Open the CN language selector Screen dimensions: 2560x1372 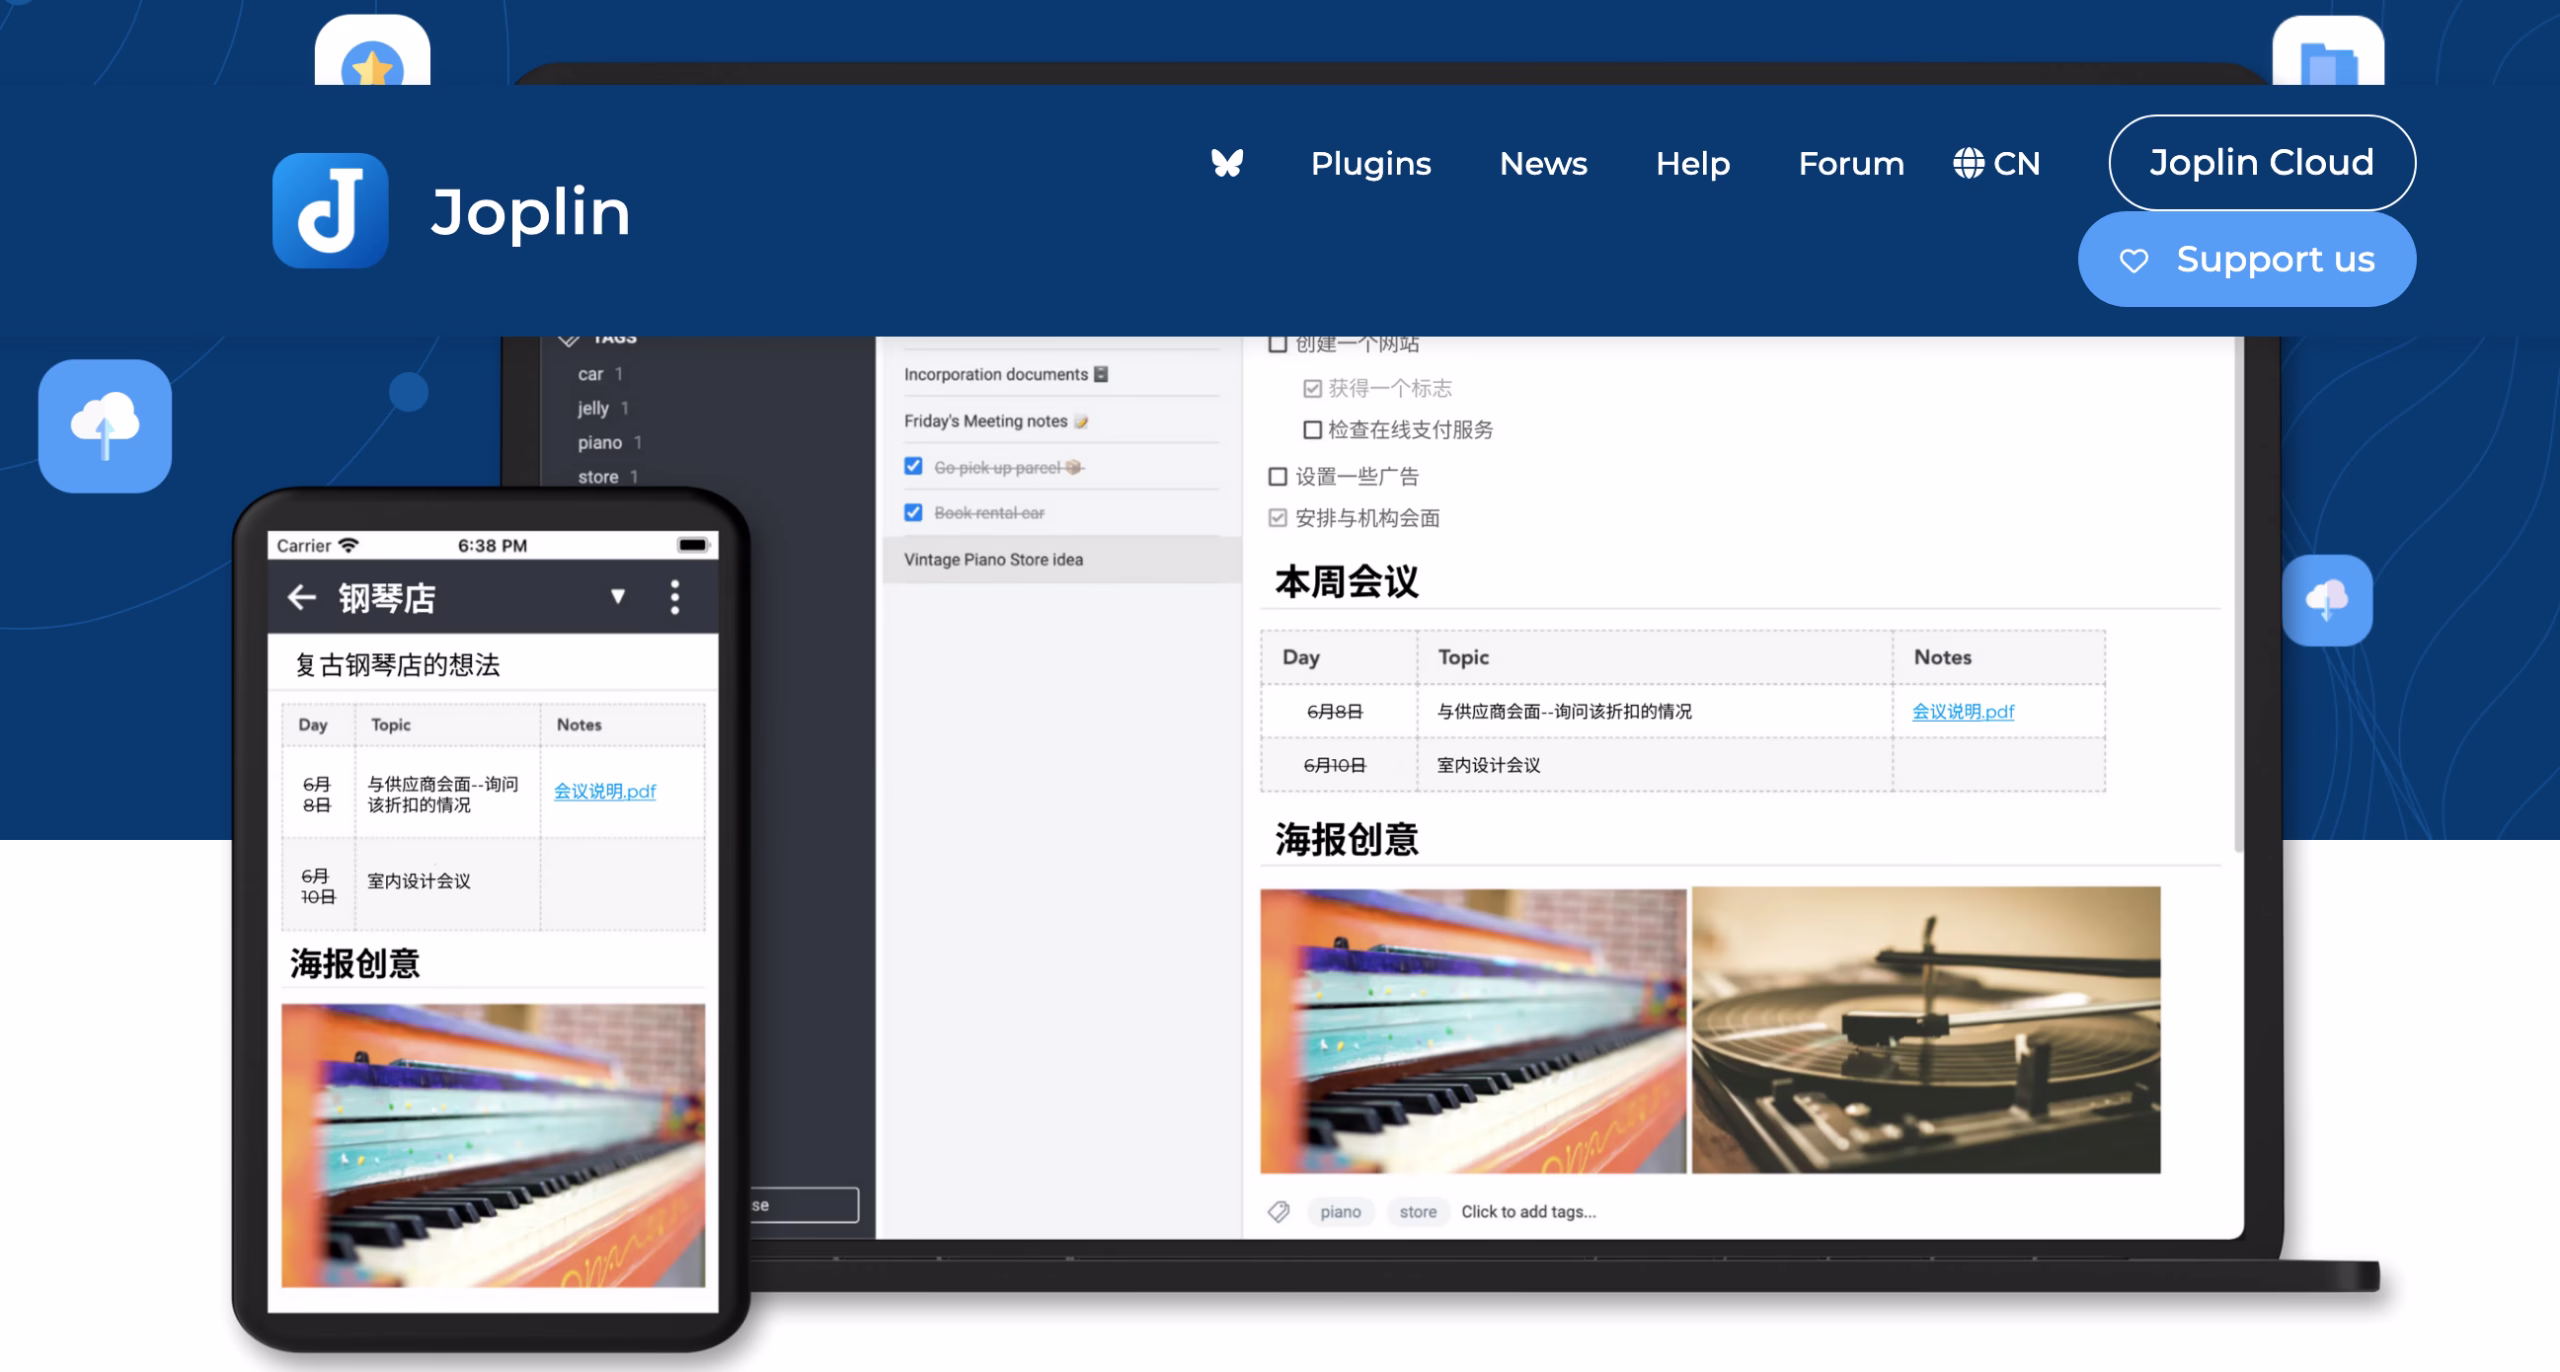coord(1997,163)
